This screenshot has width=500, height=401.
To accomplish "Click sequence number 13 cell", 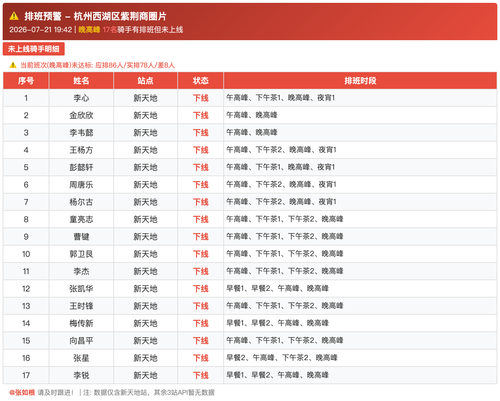I will click(26, 306).
